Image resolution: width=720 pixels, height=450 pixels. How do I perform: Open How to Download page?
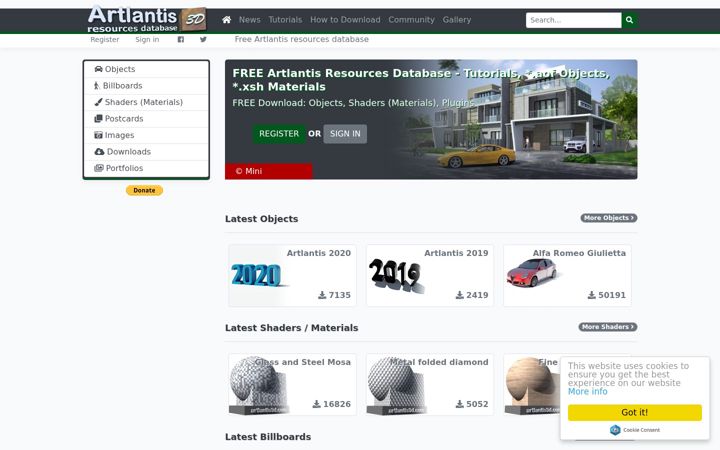[345, 20]
